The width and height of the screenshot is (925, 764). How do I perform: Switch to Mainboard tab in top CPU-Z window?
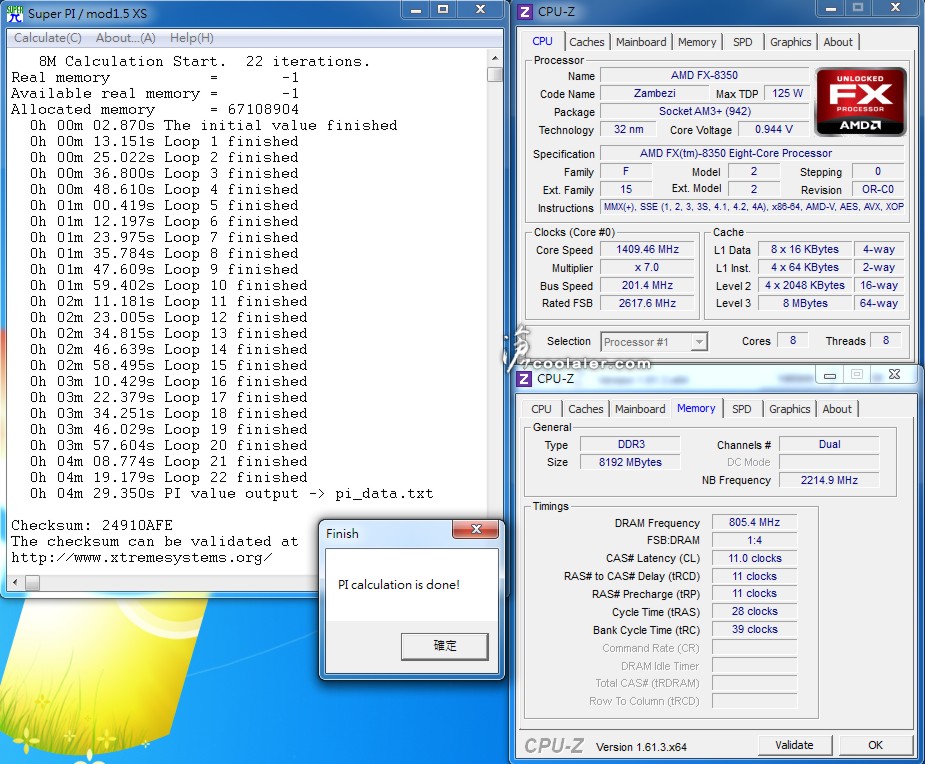pyautogui.click(x=641, y=42)
